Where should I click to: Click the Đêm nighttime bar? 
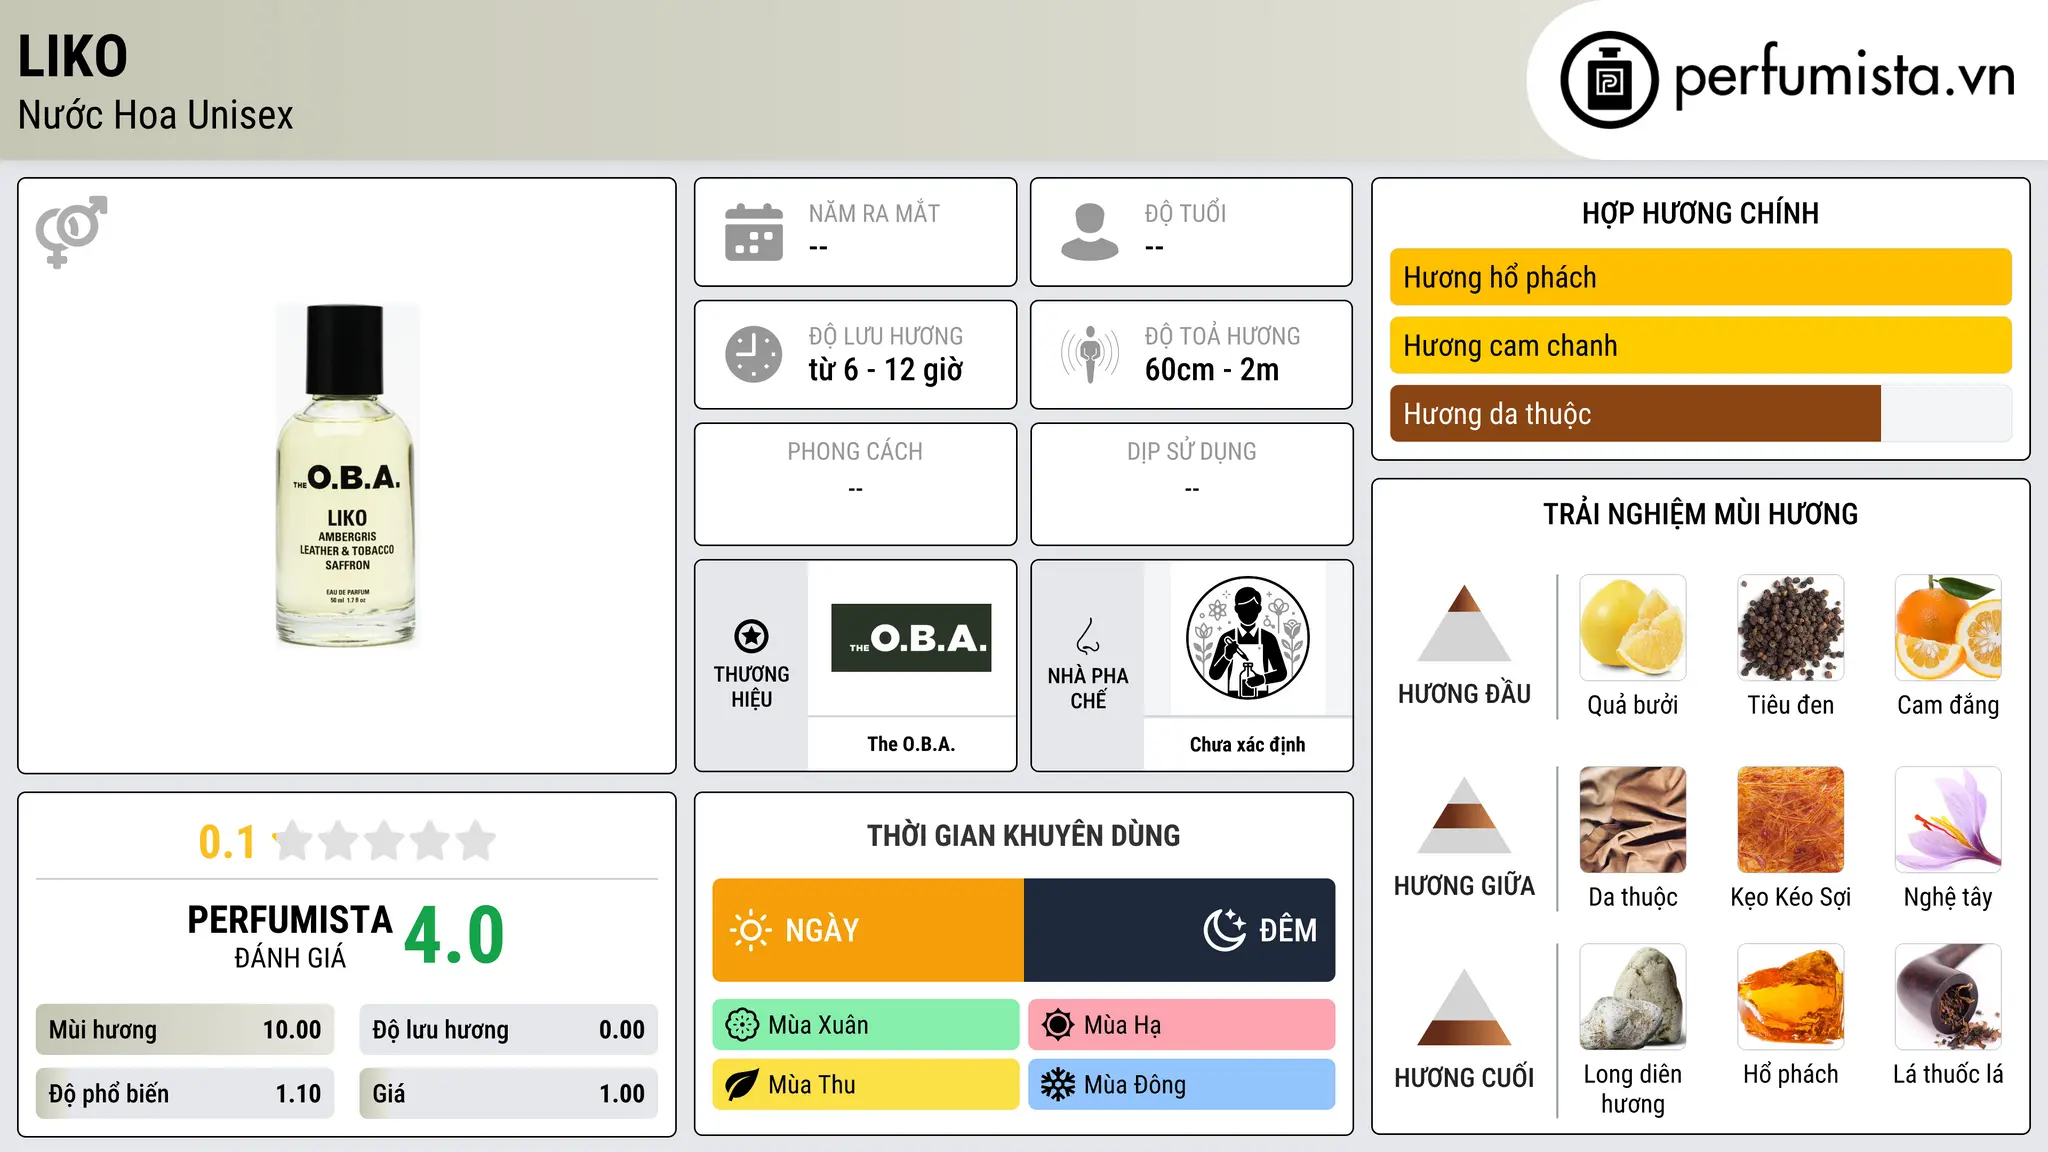[1180, 930]
